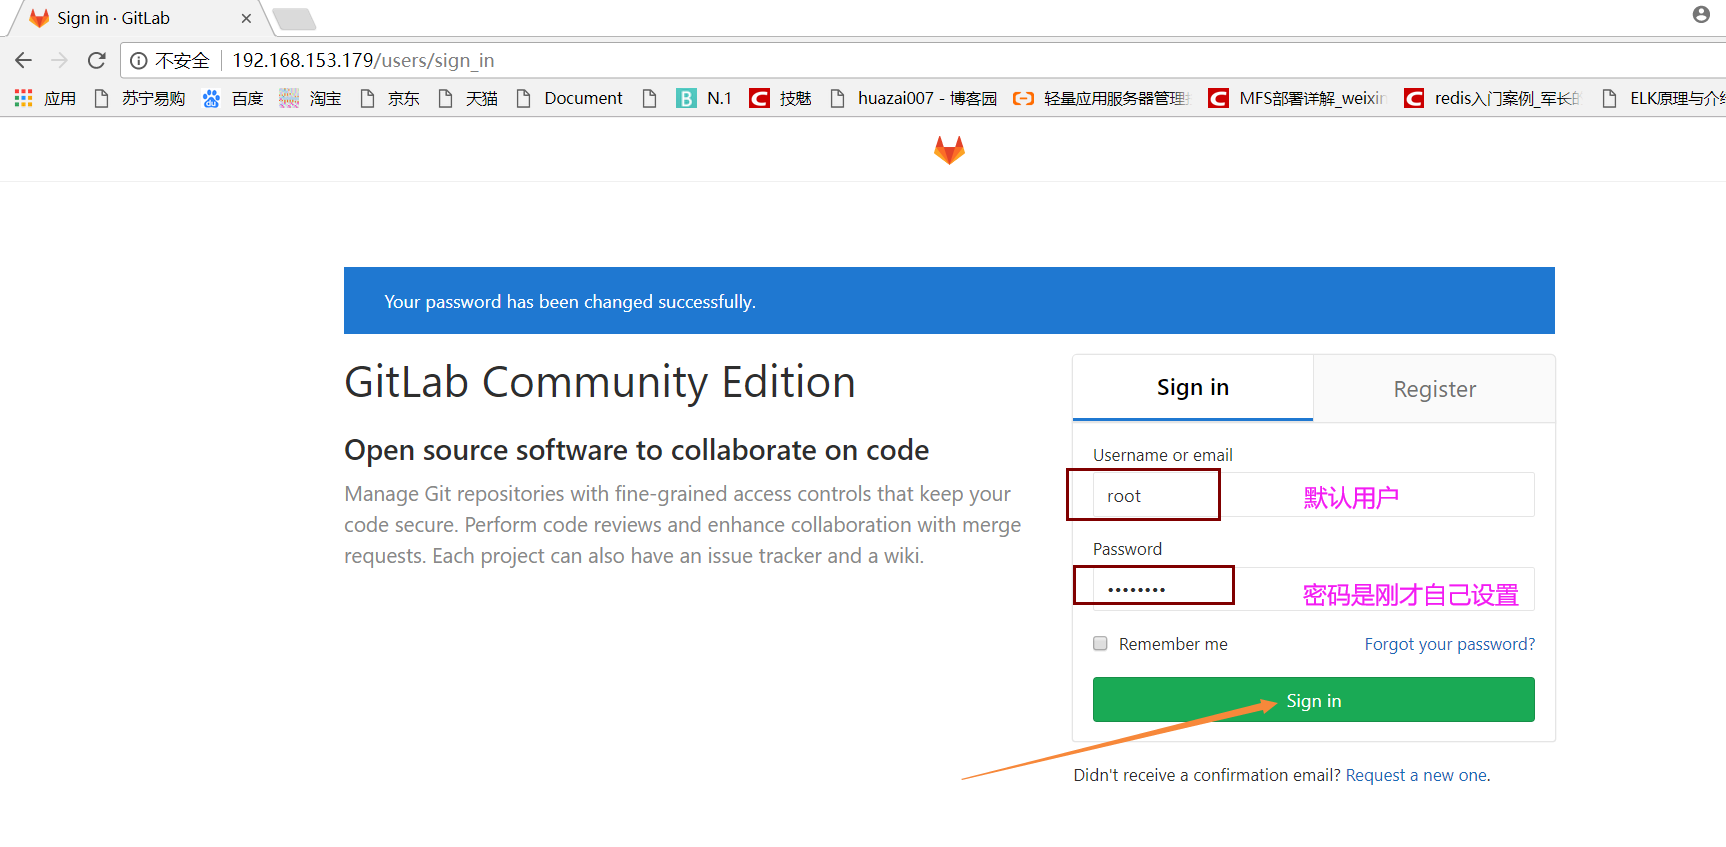Open the huazai007 - 博客园 bookmark
1726x847 pixels.
tap(913, 98)
